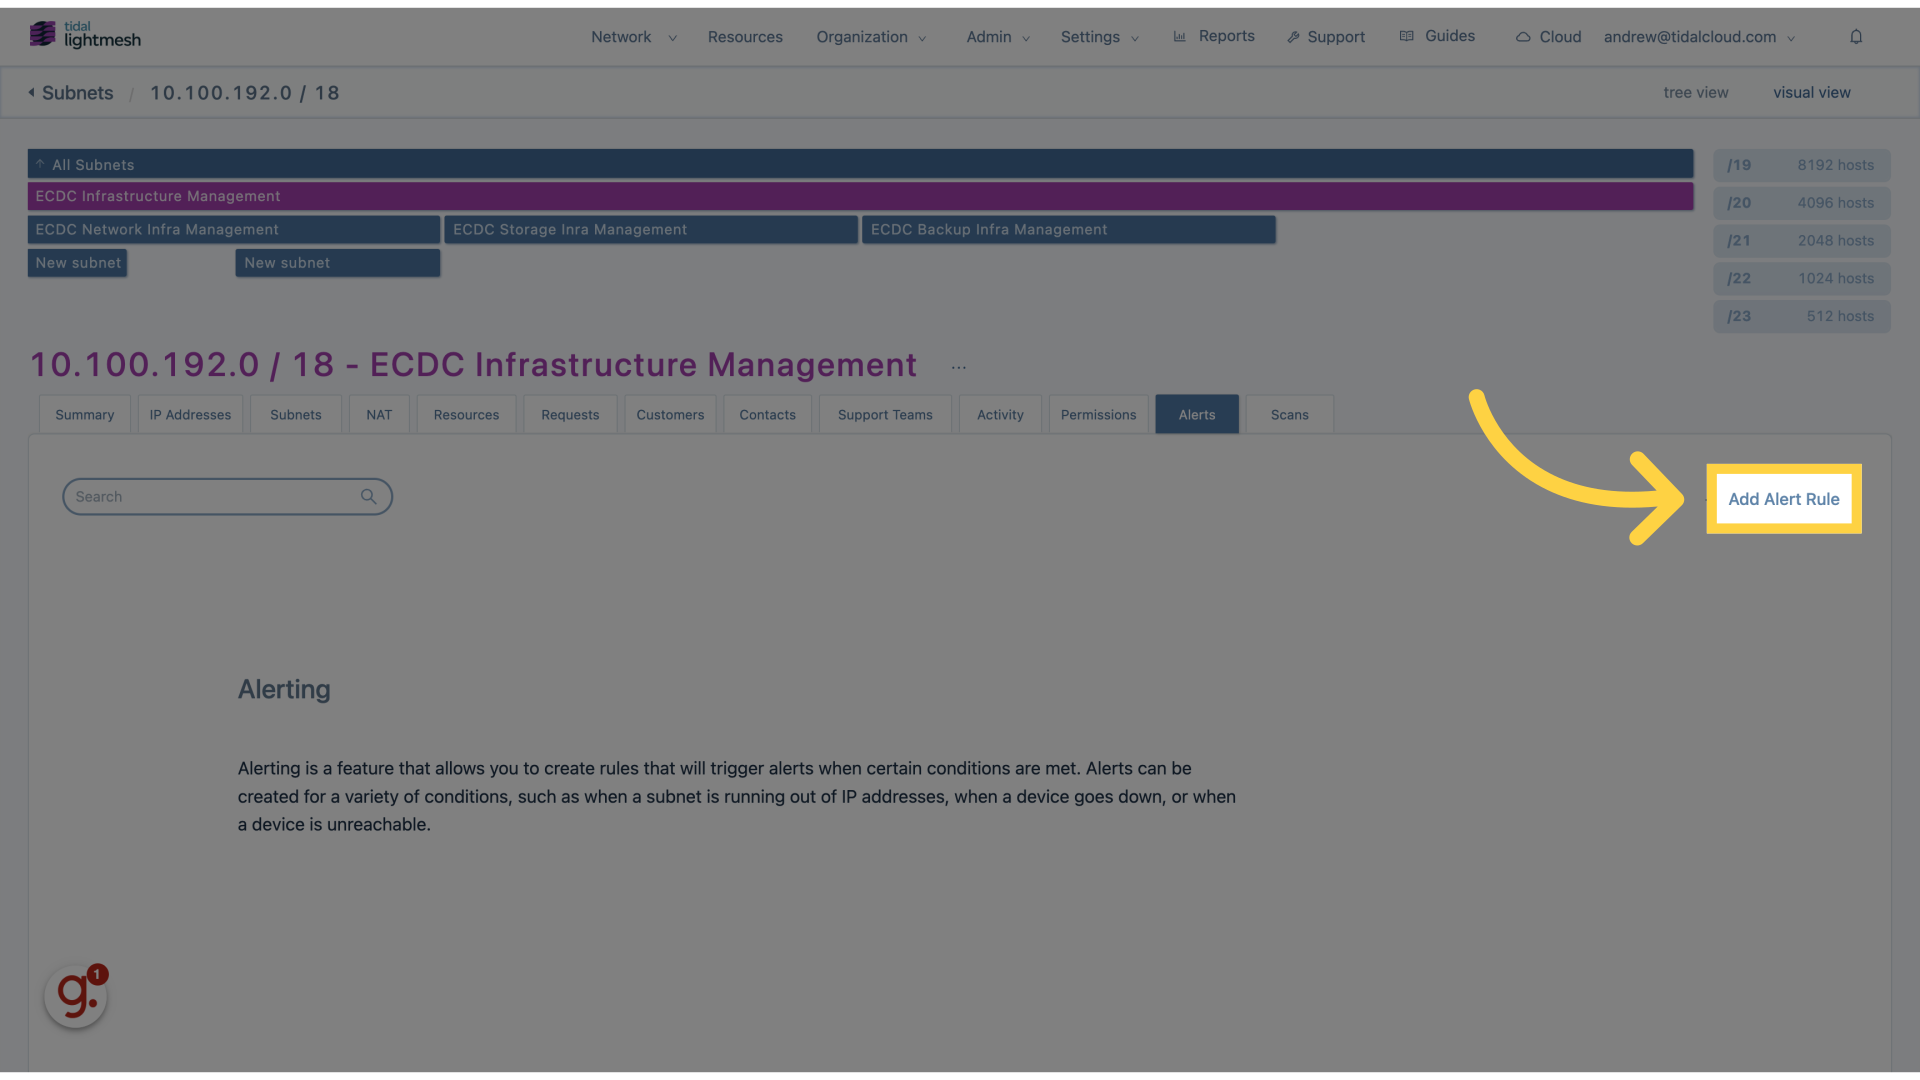Expand the Network dropdown menu
1920x1080 pixels.
(x=634, y=37)
